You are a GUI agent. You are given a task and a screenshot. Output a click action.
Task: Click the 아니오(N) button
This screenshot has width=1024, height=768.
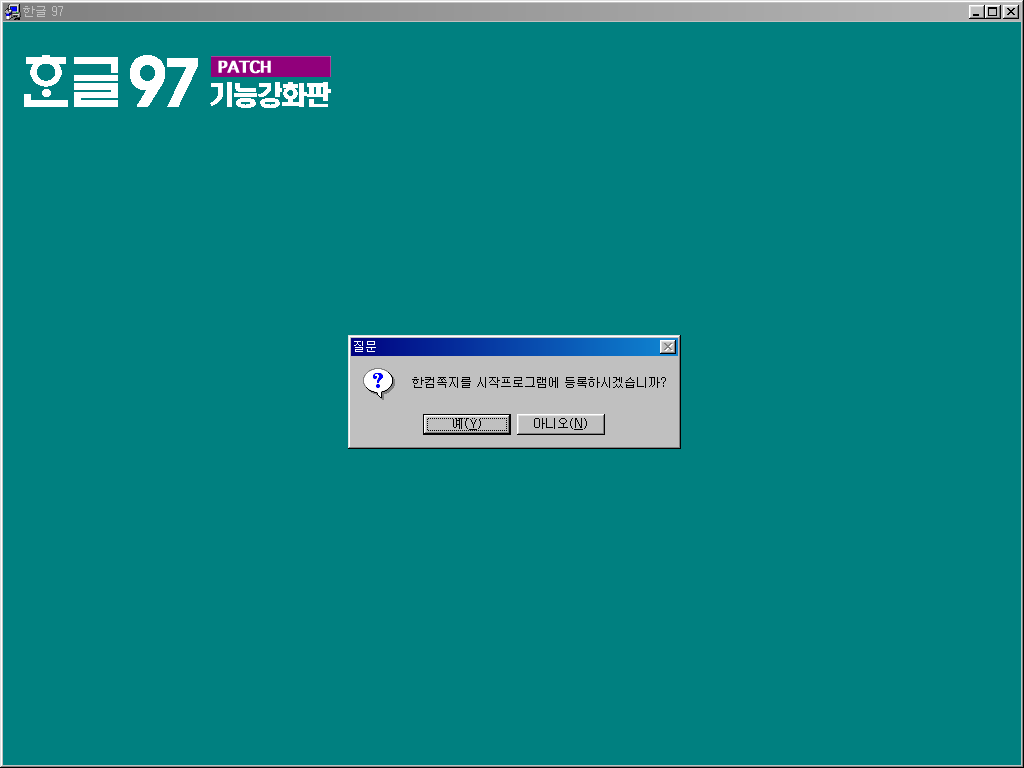(x=560, y=424)
